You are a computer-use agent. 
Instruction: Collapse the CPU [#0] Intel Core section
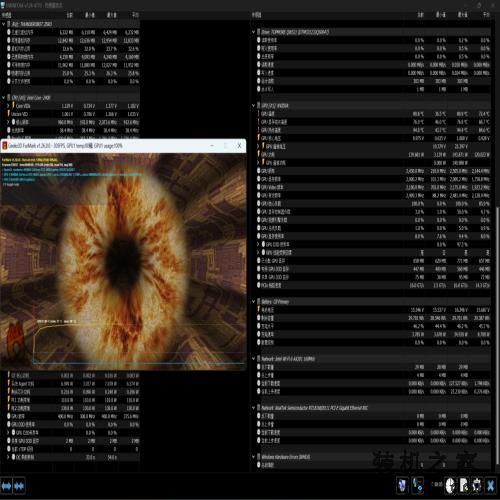coord(4,98)
